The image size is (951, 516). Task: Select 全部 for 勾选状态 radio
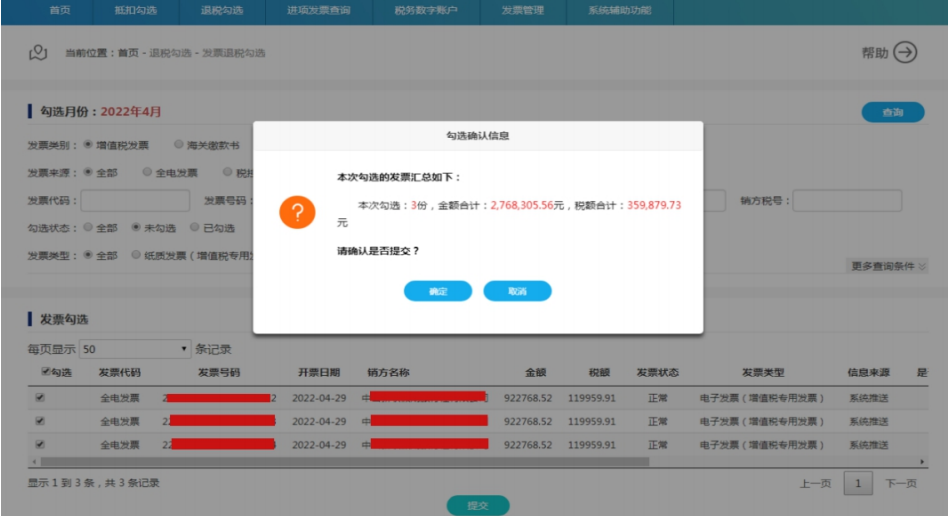coord(88,227)
